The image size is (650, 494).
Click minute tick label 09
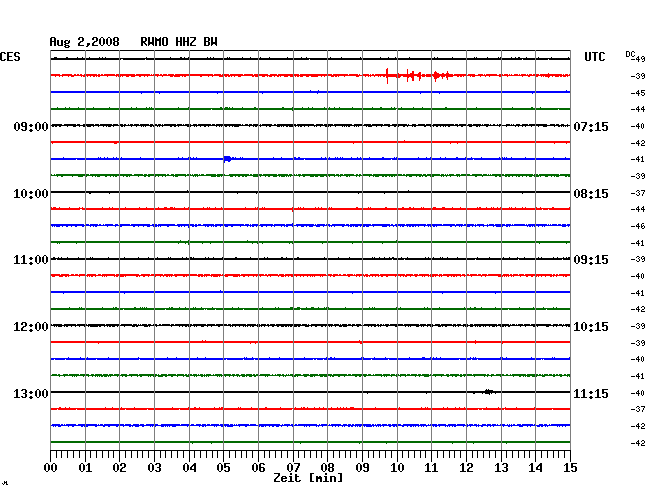coord(362,467)
